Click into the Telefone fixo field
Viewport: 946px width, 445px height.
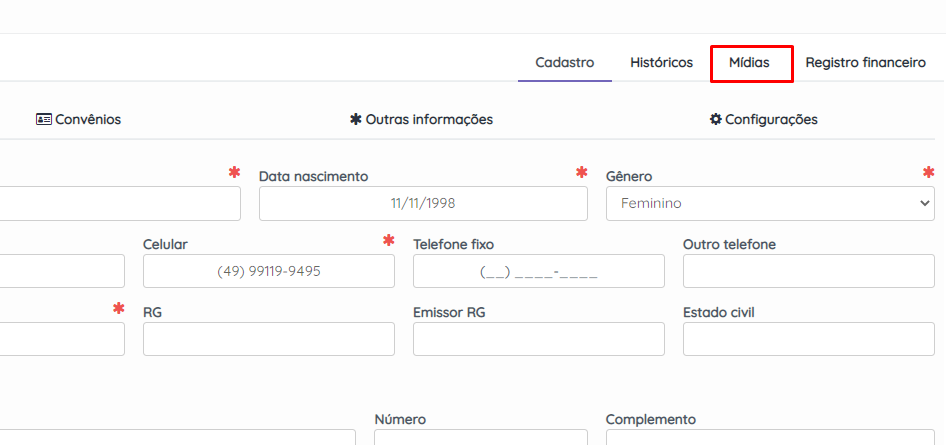[538, 271]
